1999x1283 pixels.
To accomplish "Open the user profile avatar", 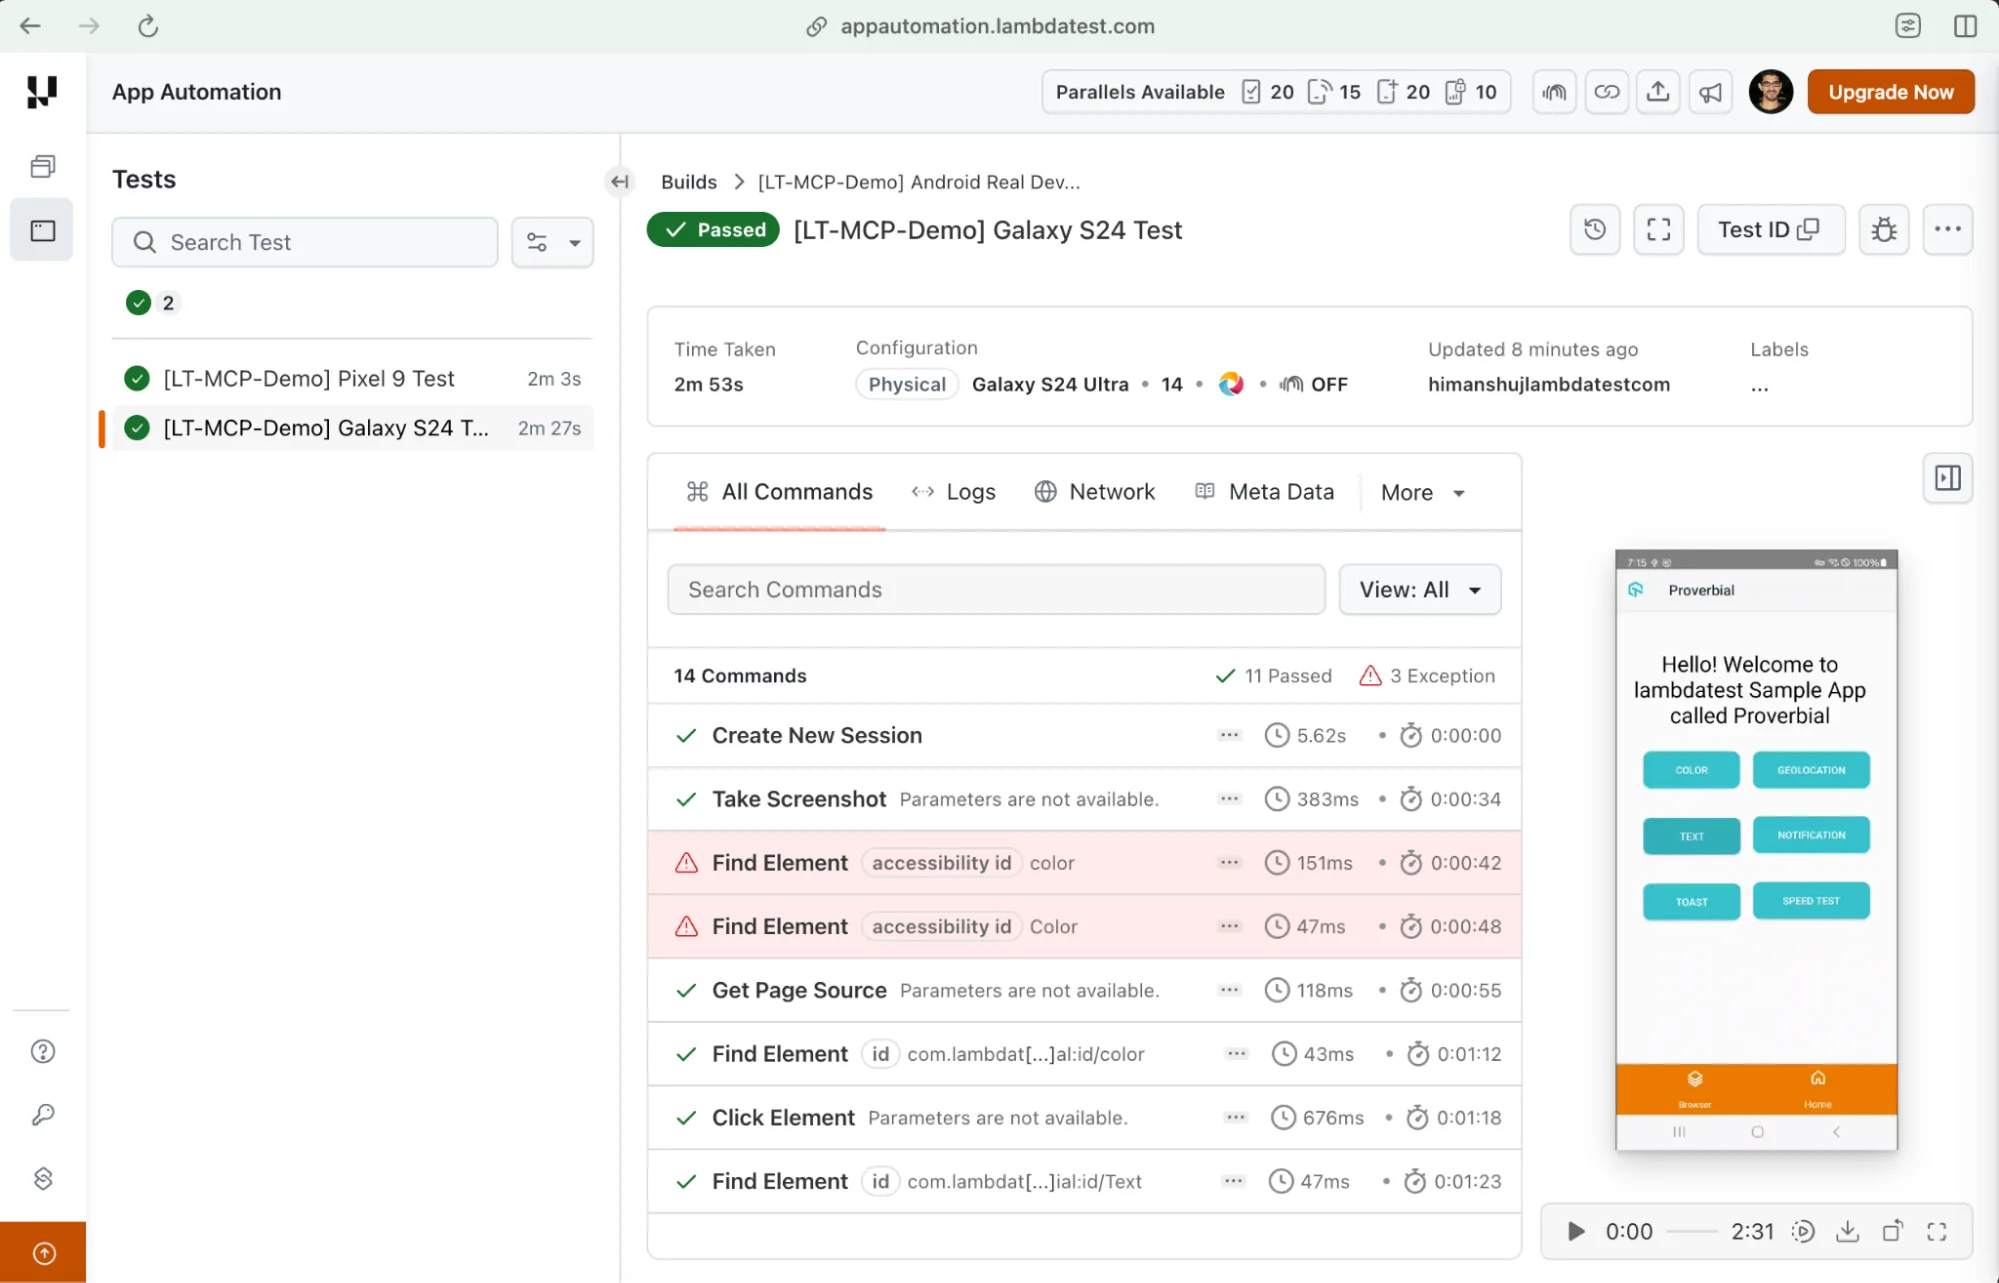I will coord(1770,92).
